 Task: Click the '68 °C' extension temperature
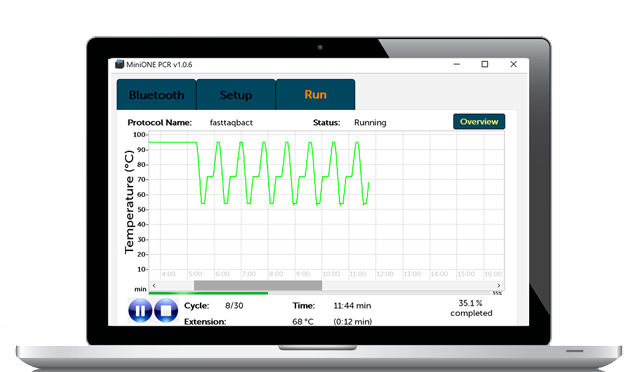(303, 322)
